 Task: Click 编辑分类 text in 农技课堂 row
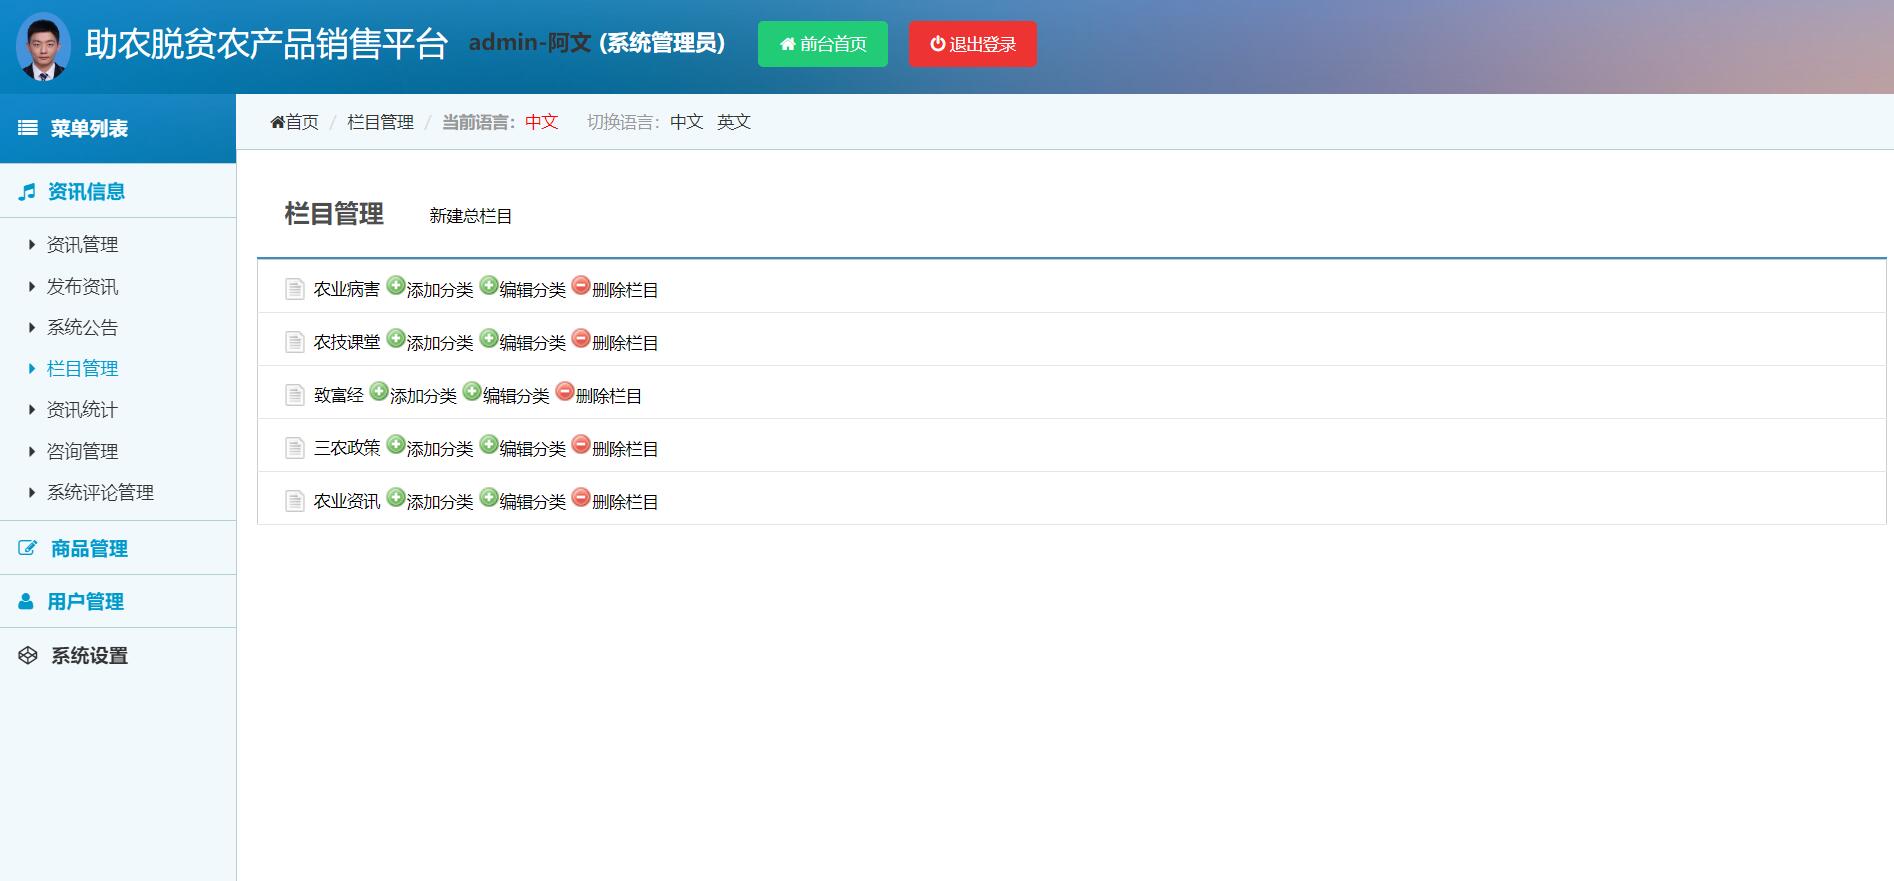point(532,343)
